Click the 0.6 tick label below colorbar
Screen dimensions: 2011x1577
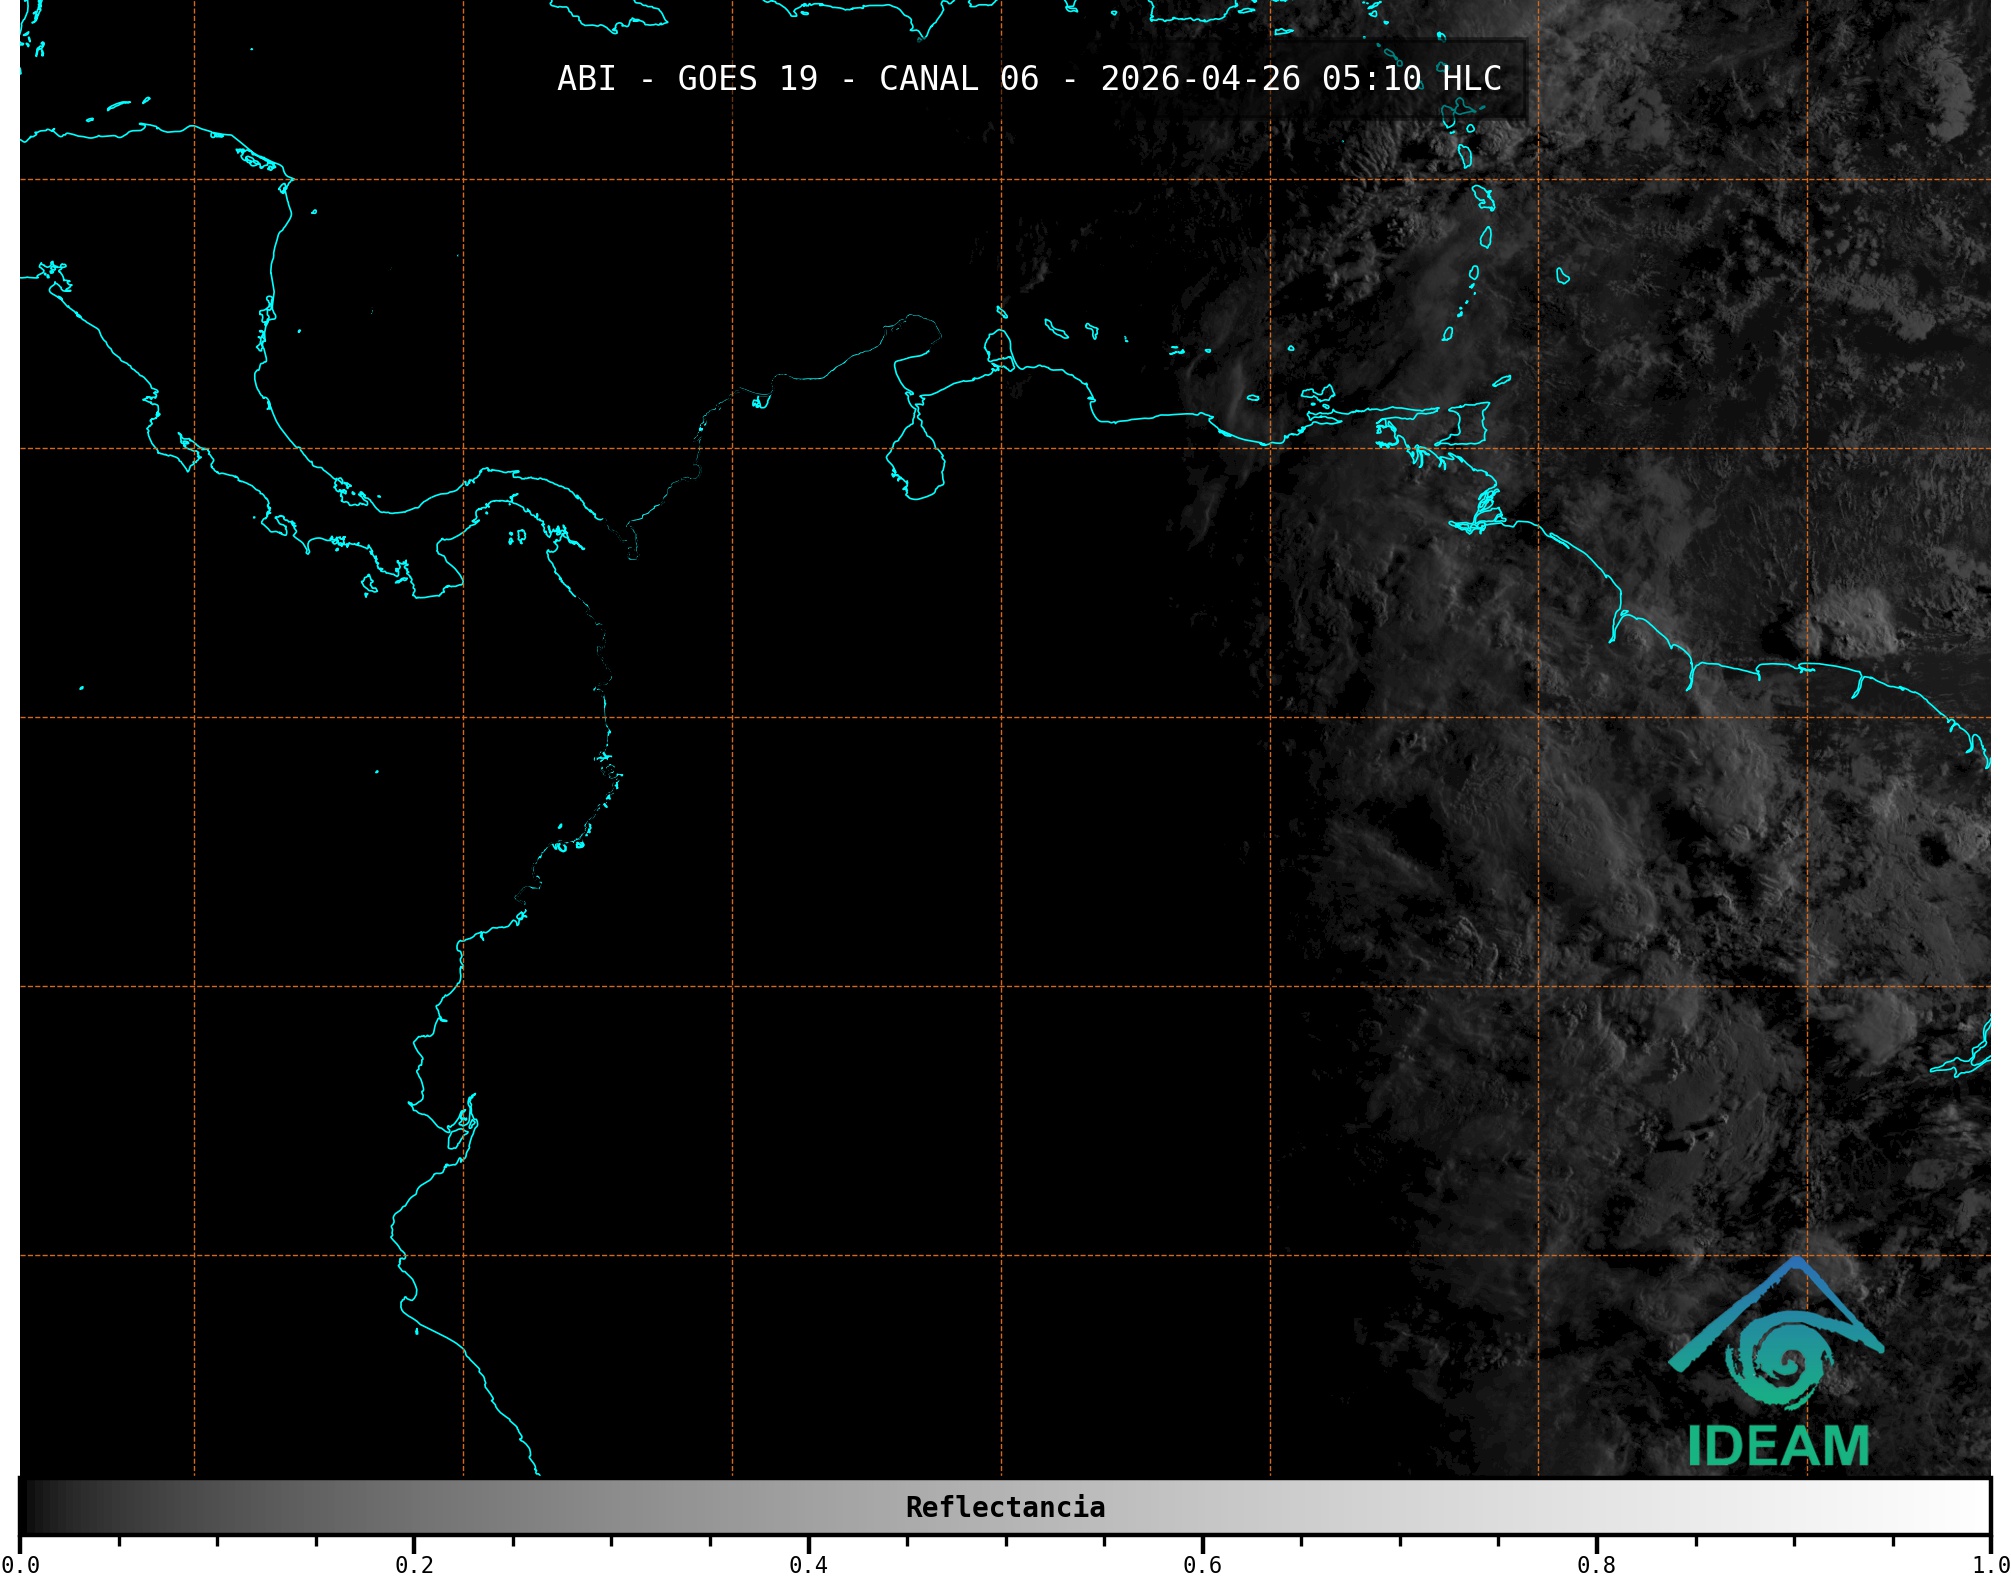(x=1202, y=1564)
